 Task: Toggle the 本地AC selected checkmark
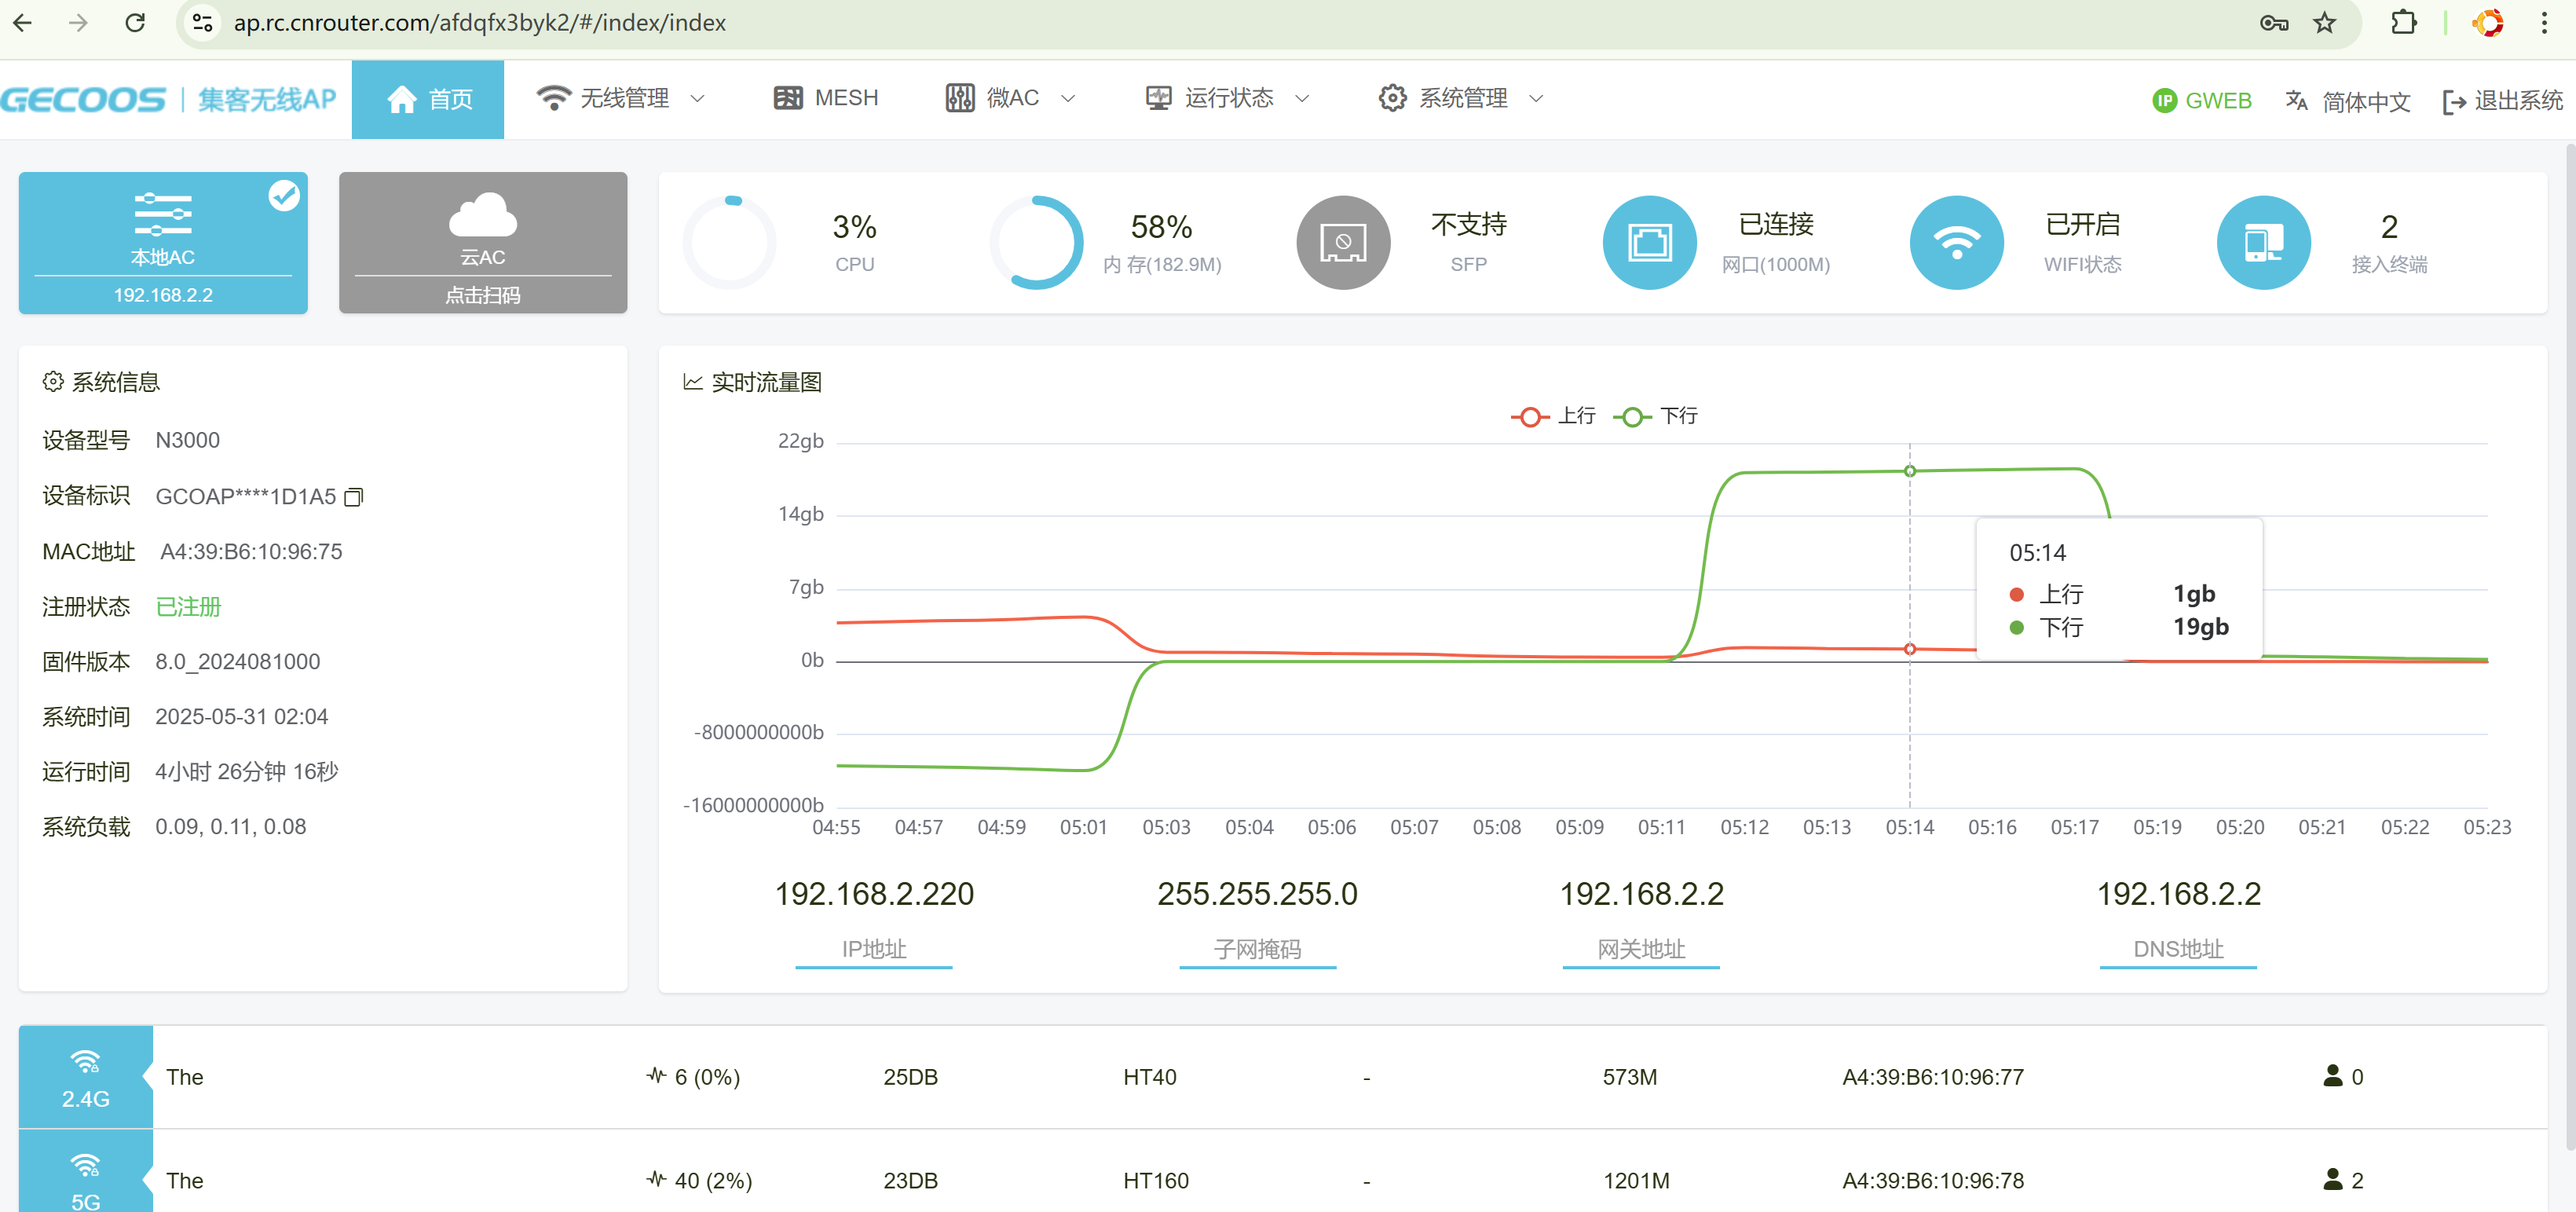pyautogui.click(x=284, y=196)
